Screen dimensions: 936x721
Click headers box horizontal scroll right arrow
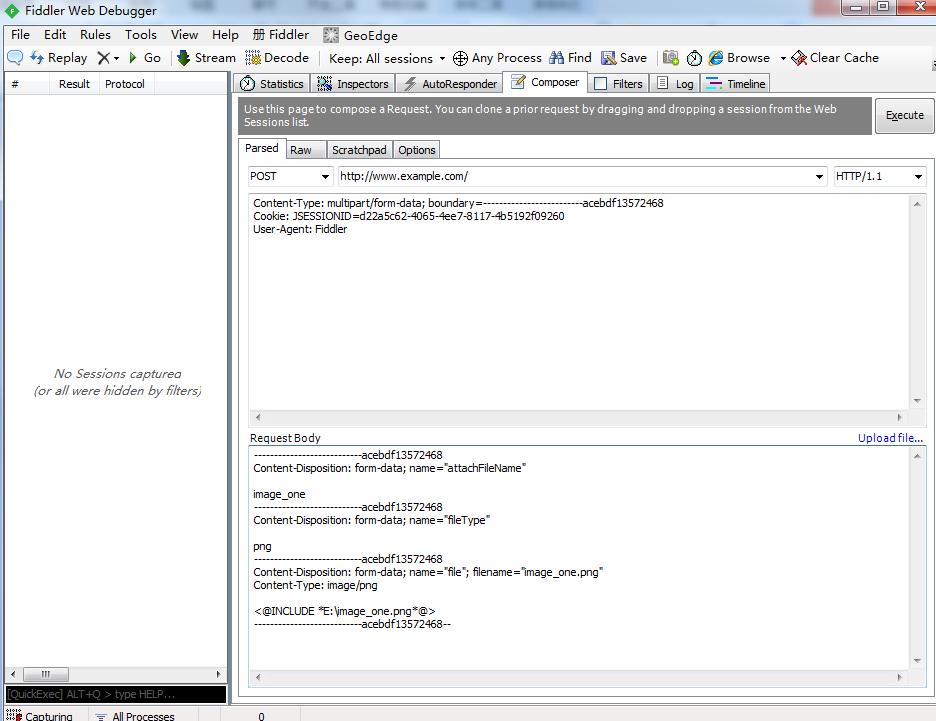(x=900, y=417)
